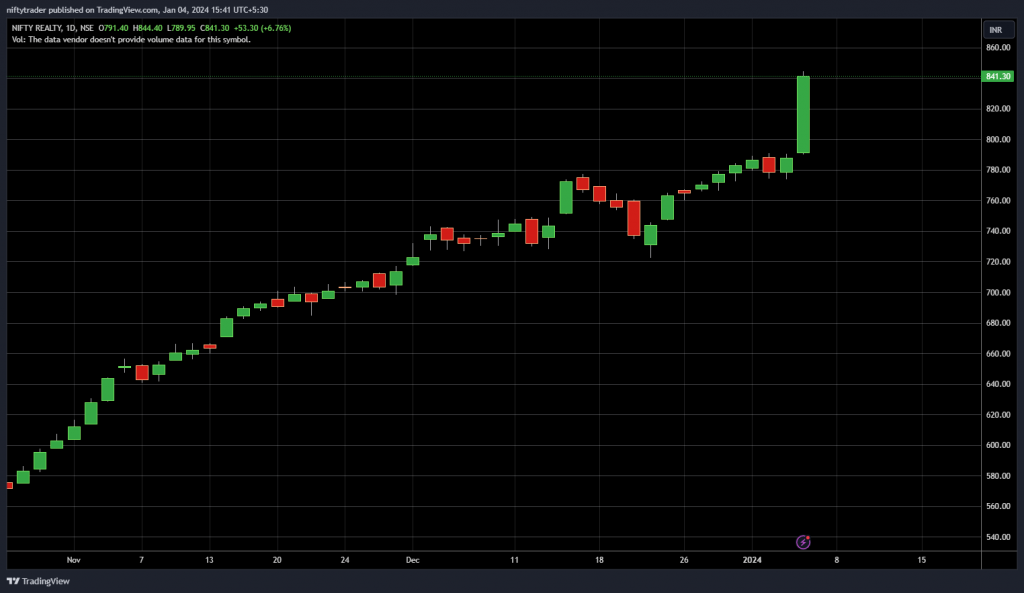Image resolution: width=1024 pixels, height=593 pixels.
Task: Click the volume data unavailable message
Action: (x=131, y=40)
